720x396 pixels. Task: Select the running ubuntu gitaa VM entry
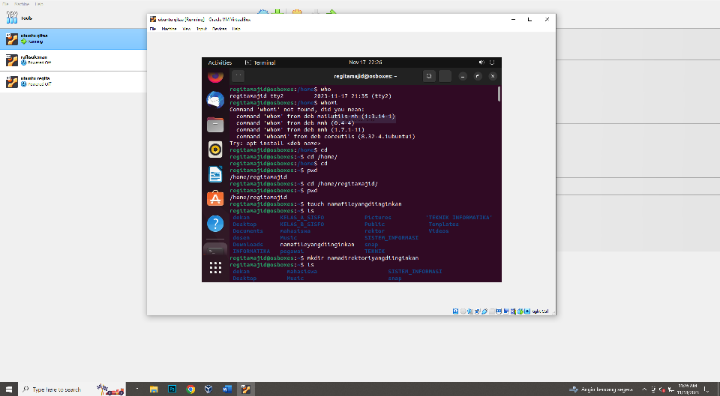point(73,39)
